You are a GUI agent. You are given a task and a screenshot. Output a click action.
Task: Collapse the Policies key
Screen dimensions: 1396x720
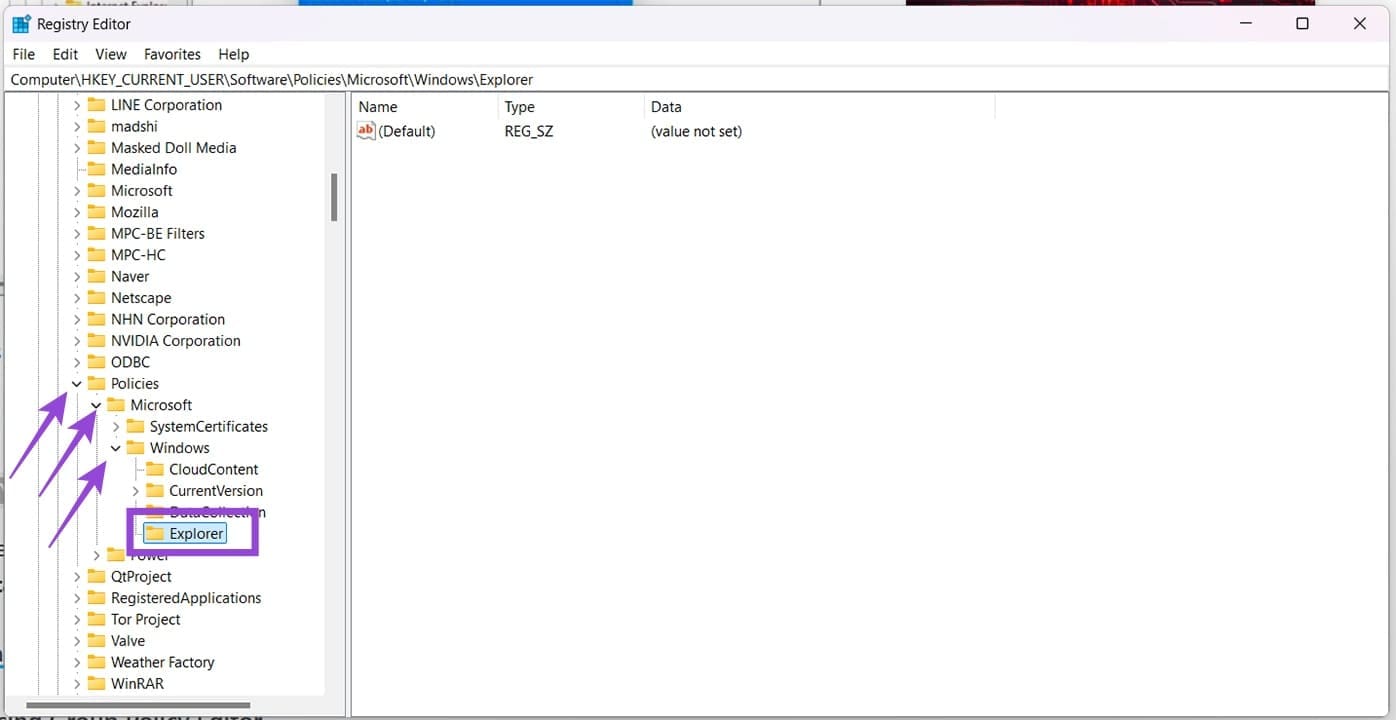[77, 384]
